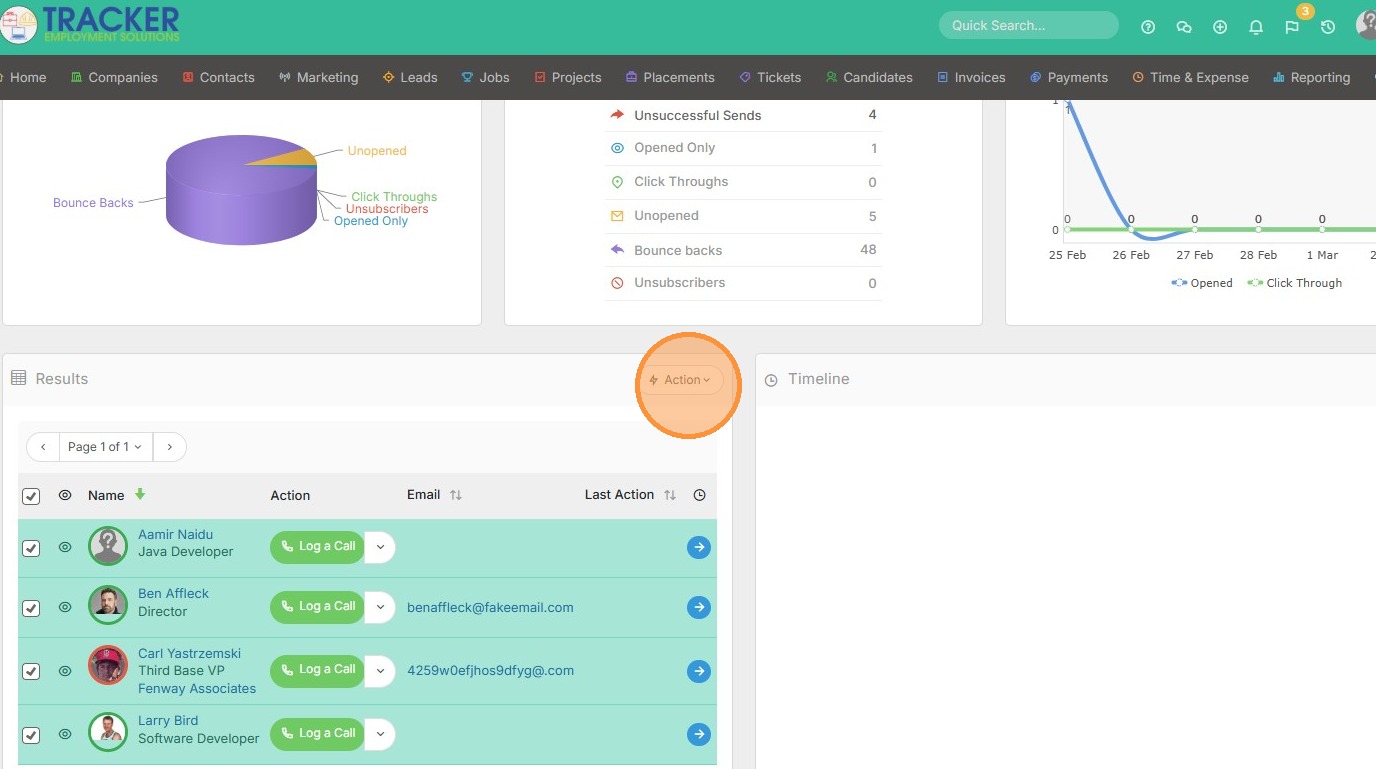Open the help question mark icon
Image resolution: width=1376 pixels, height=769 pixels.
(1148, 28)
